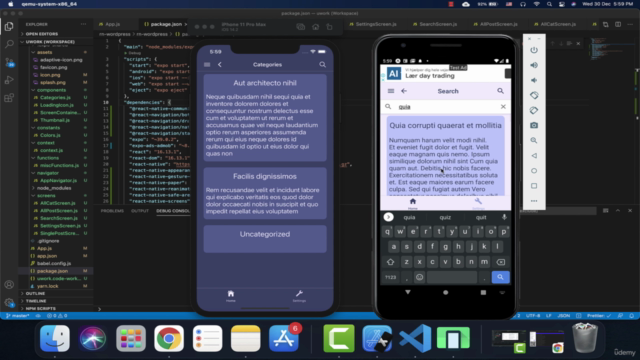The width and height of the screenshot is (640, 360).
Task: Click emulator power button
Action: tap(534, 50)
